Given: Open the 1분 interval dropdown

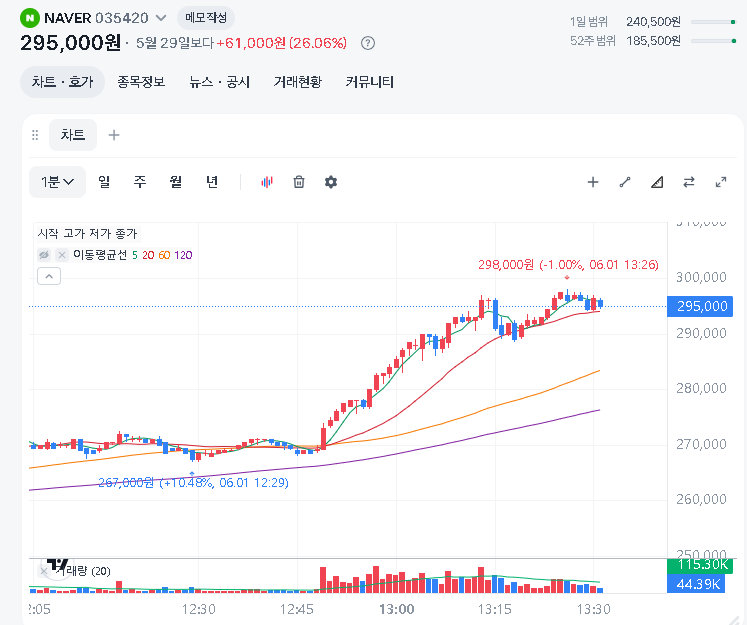Looking at the screenshot, I should (x=57, y=182).
